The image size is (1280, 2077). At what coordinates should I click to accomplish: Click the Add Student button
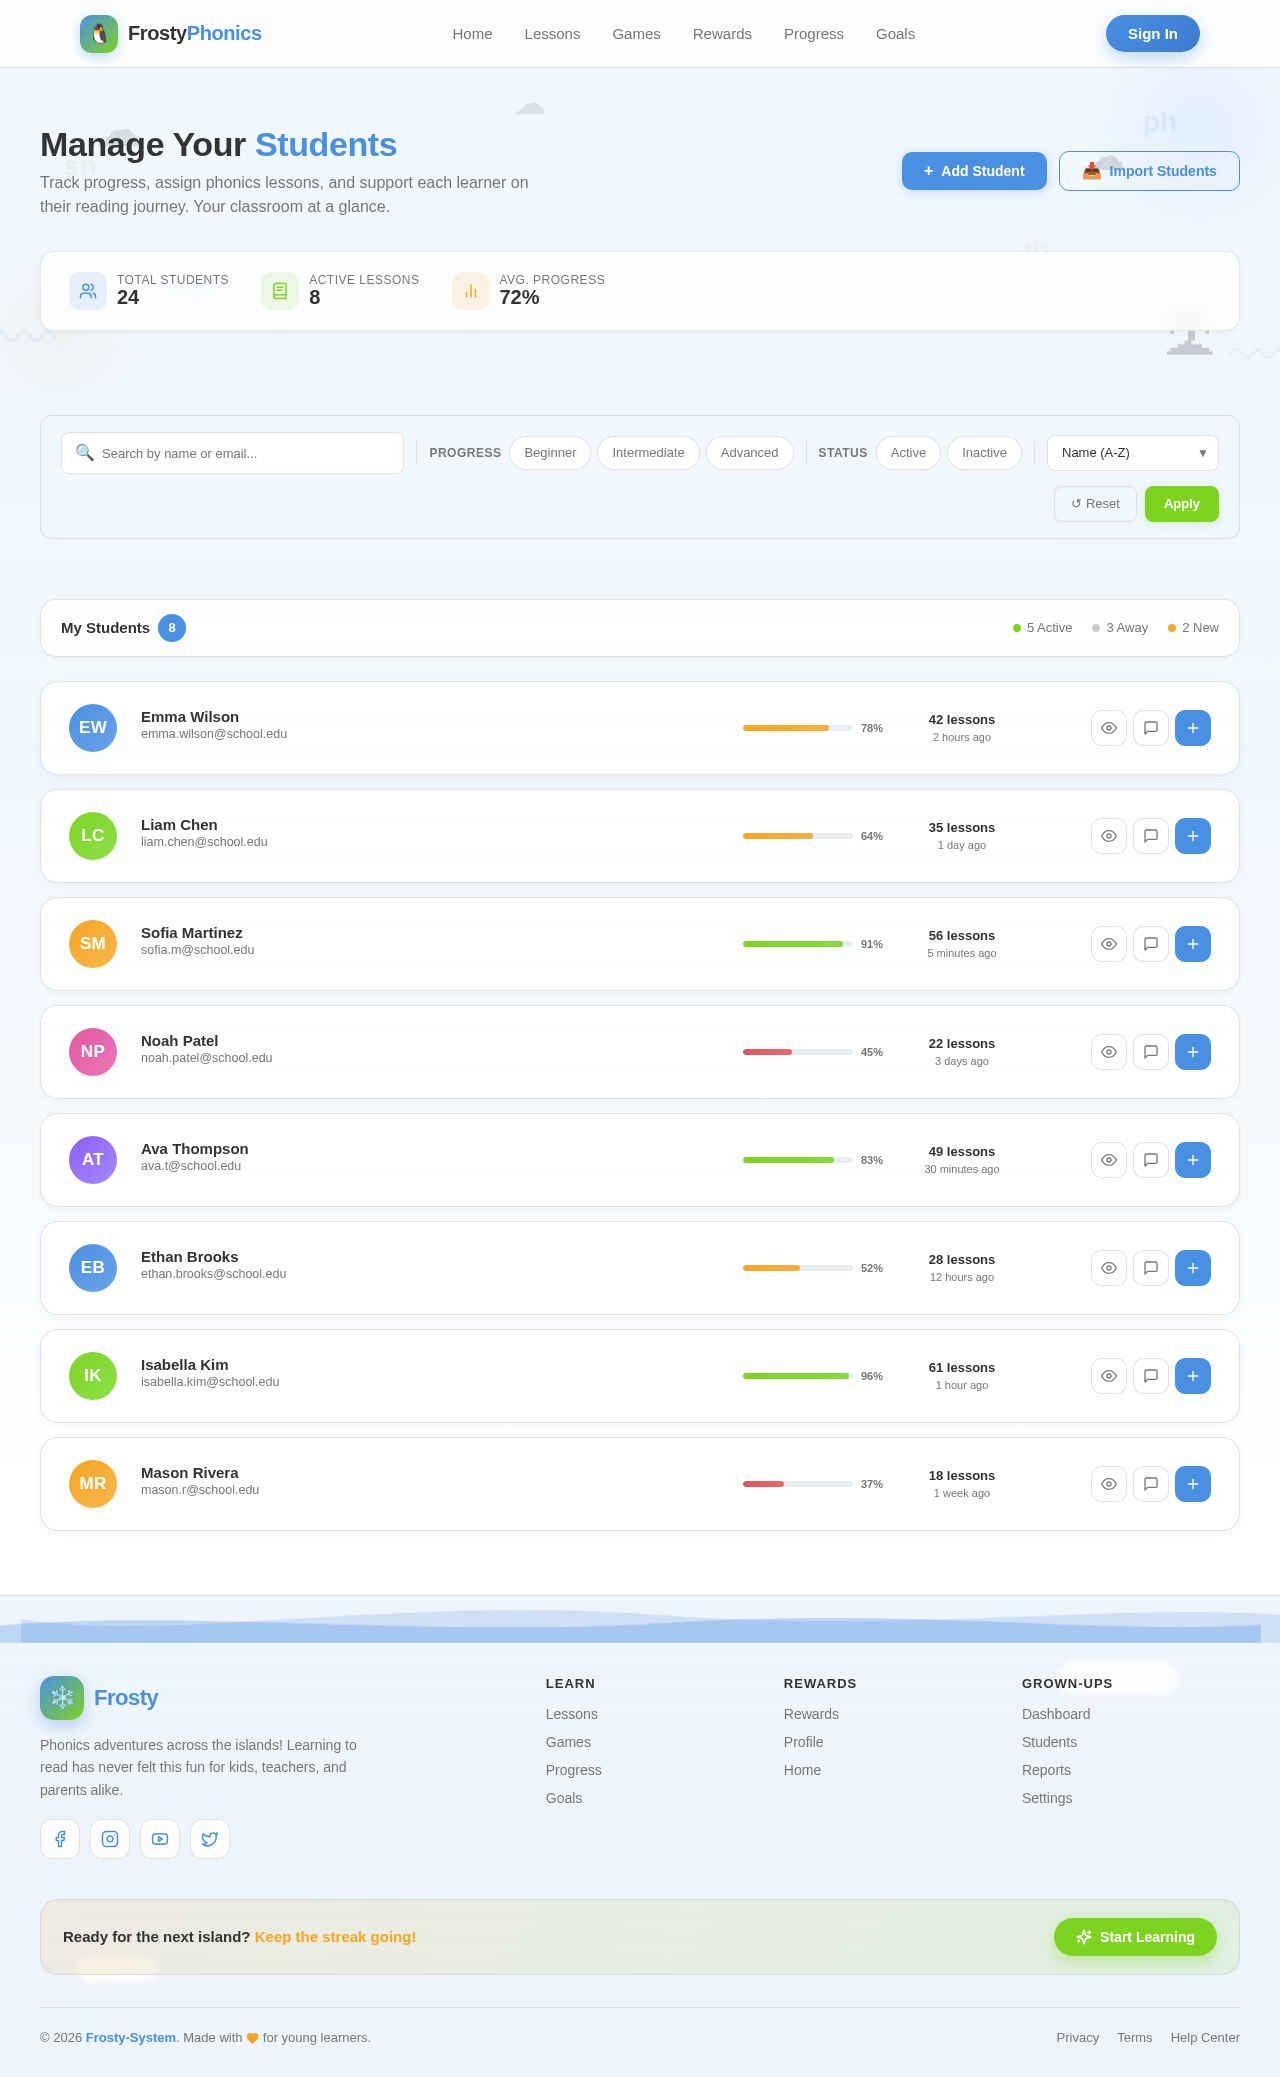974,171
